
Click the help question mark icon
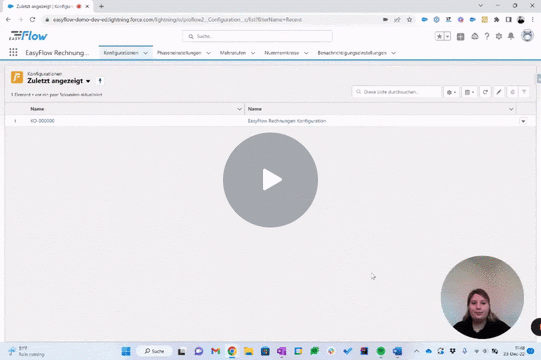487,36
